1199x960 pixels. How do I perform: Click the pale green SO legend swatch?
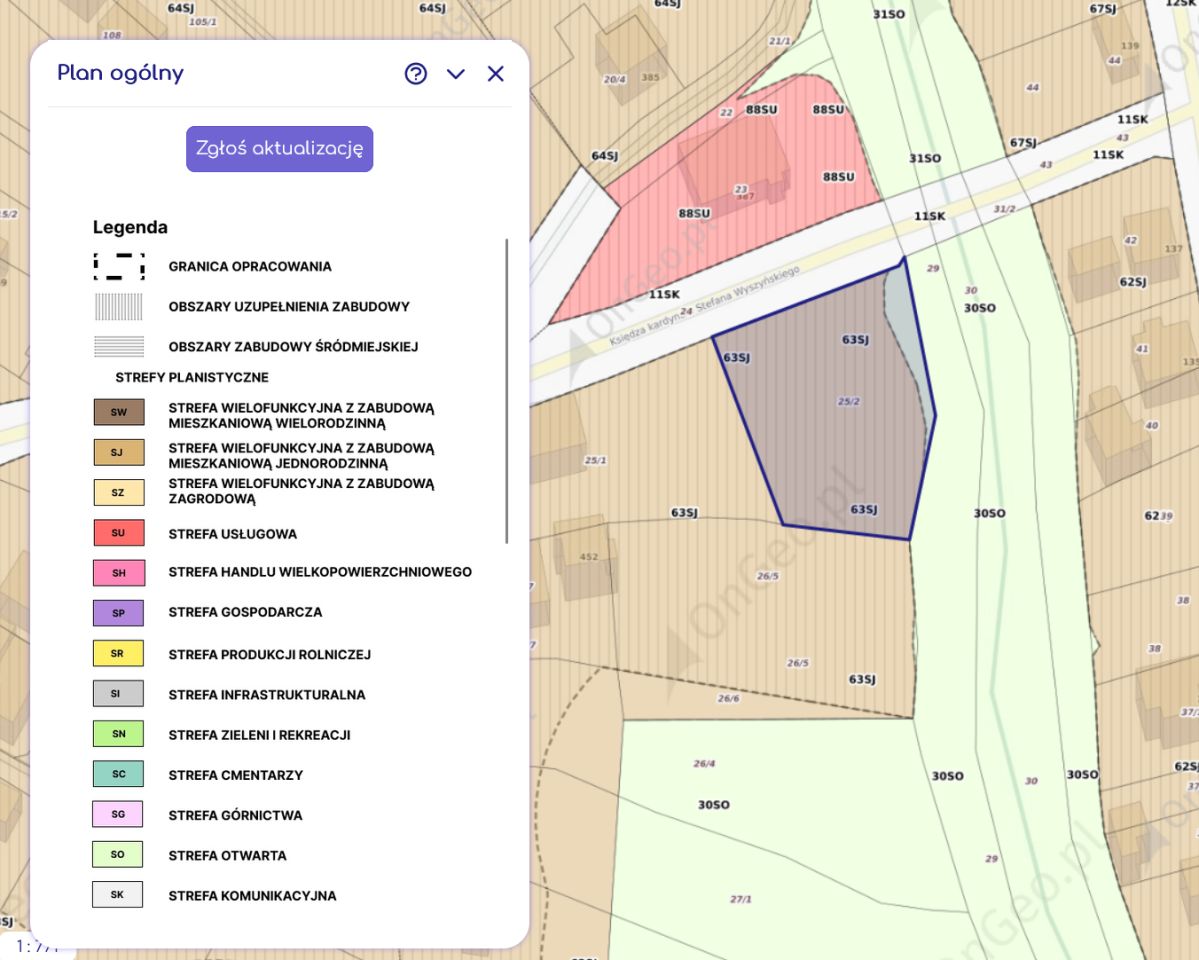coord(119,854)
